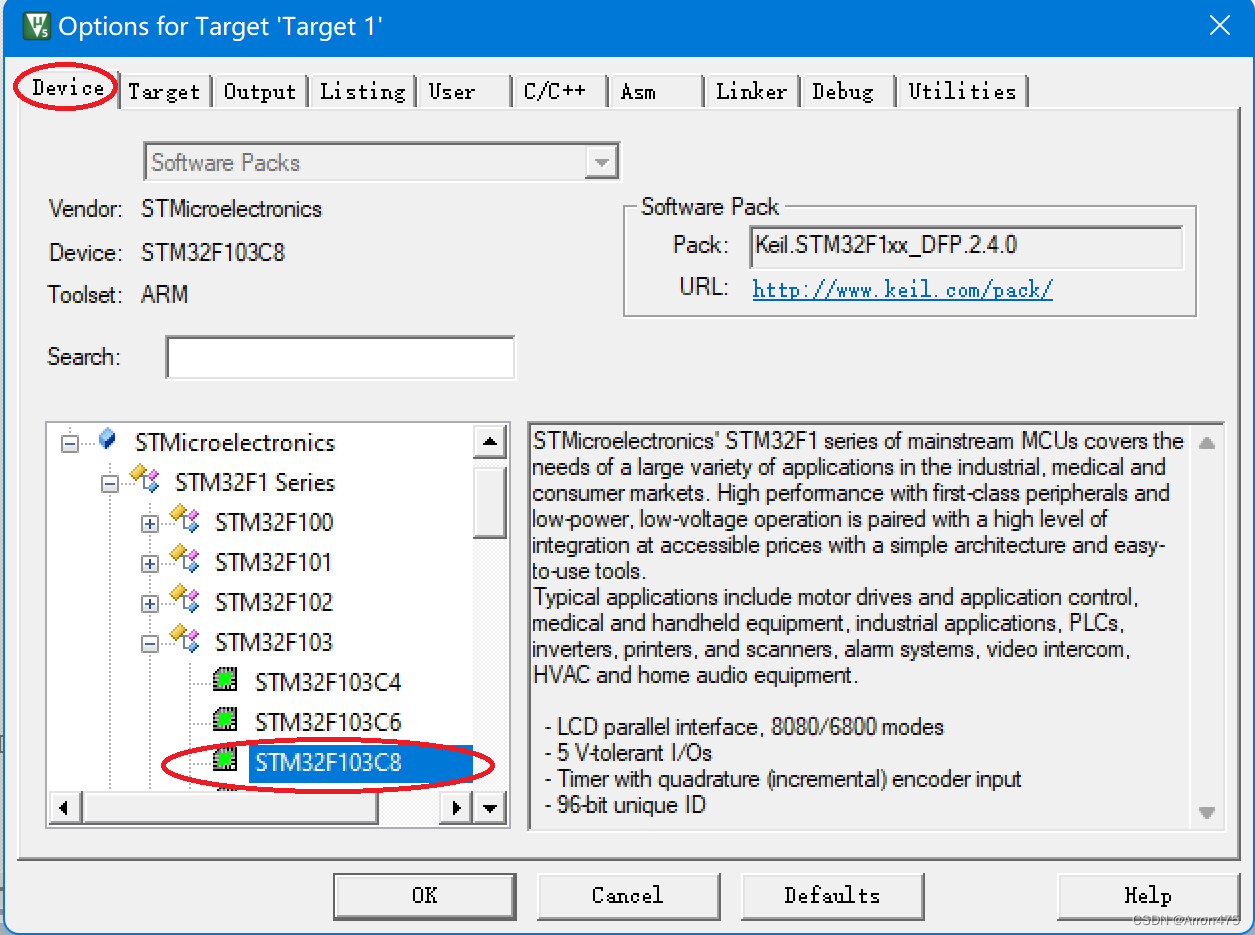Click the Search input field
This screenshot has height=935, width=1255.
click(x=340, y=358)
